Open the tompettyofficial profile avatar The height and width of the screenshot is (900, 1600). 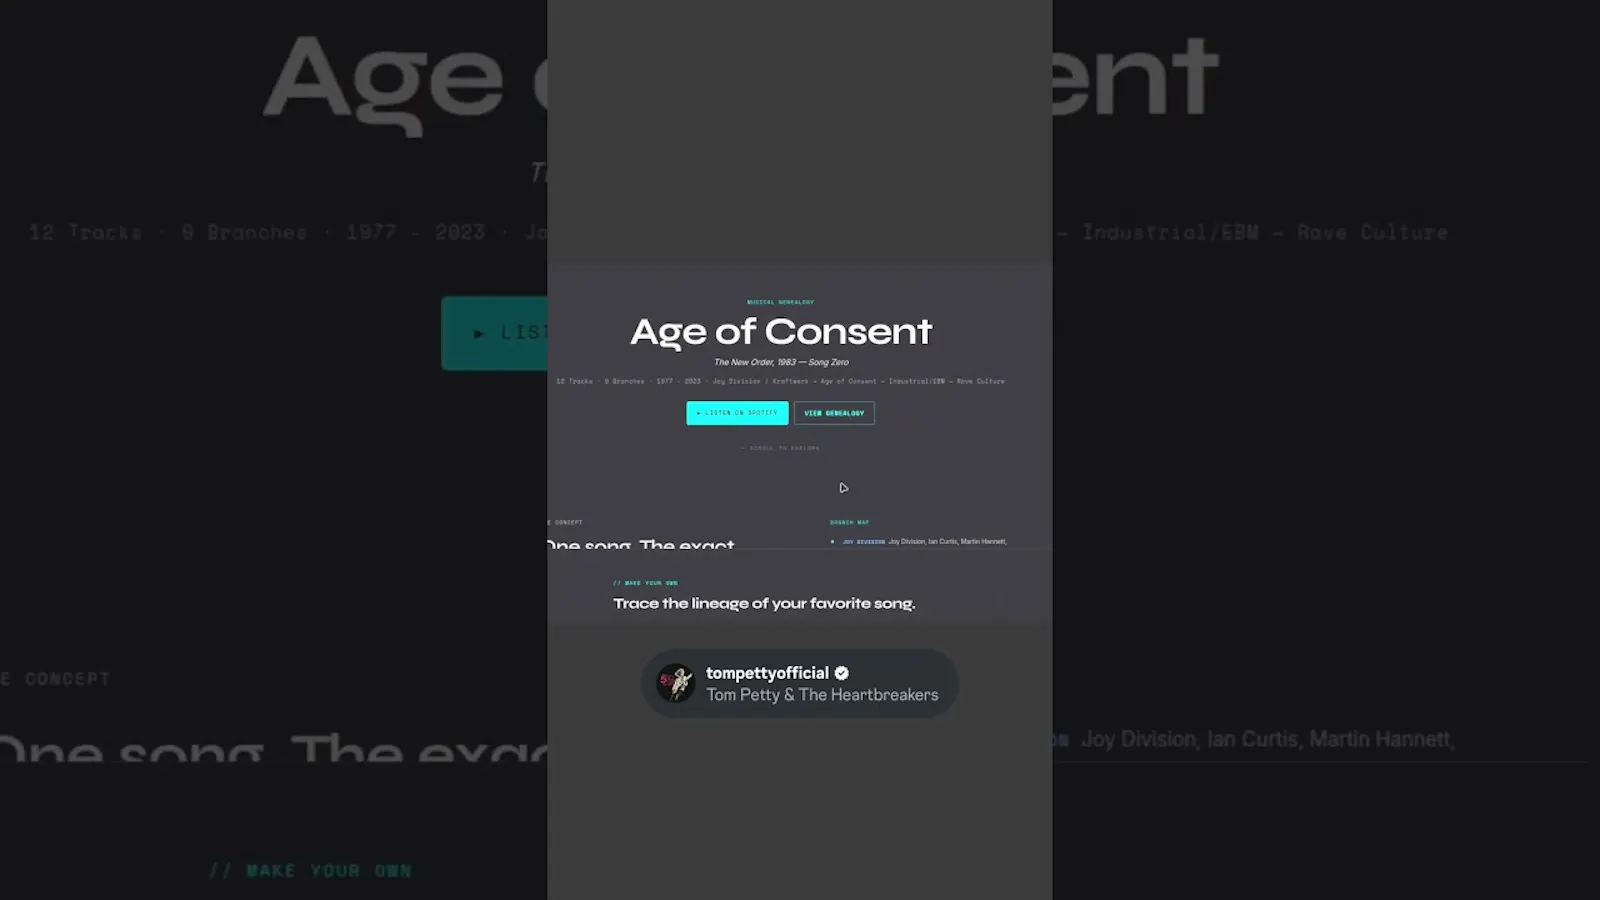pyautogui.click(x=675, y=684)
